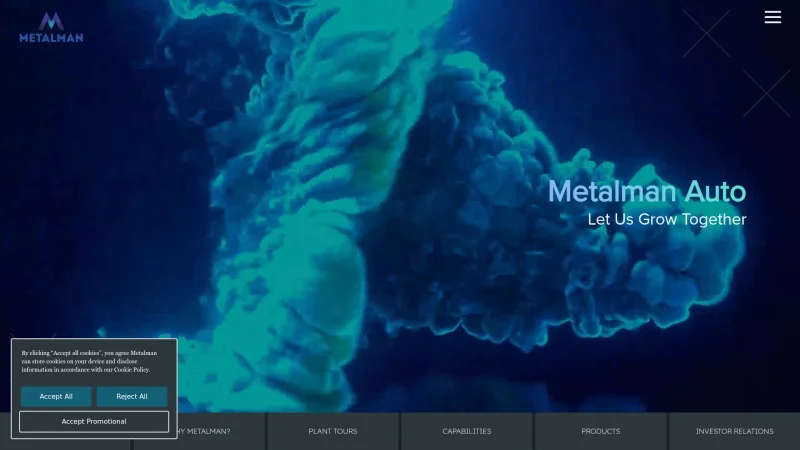Click the cookie policy notice text
Viewport: 800px width, 450px height.
[89, 361]
